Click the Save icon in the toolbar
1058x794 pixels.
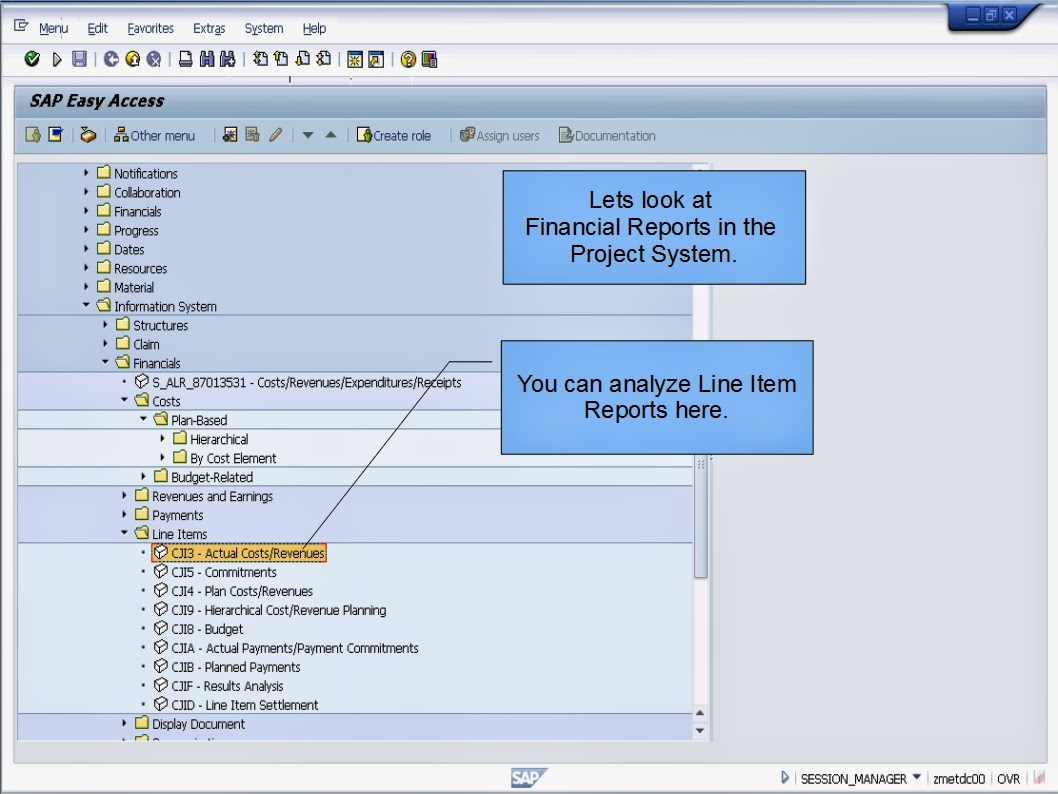77,58
